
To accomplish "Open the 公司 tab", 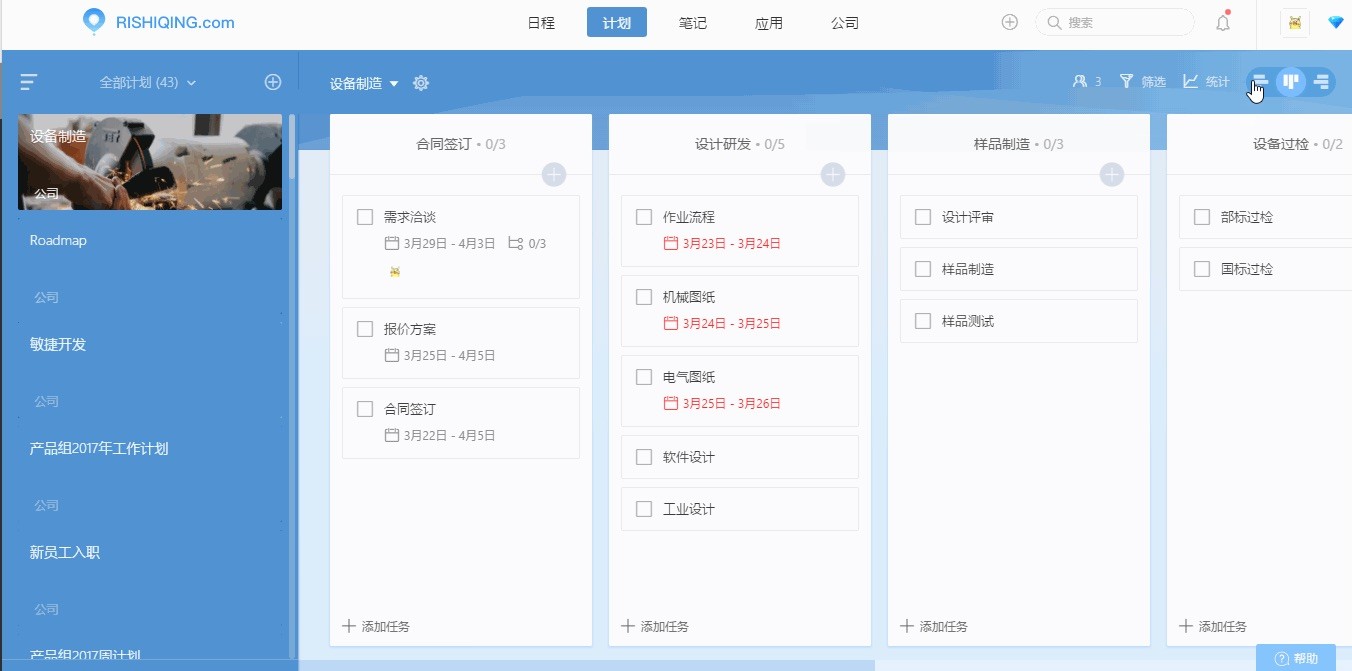I will click(x=845, y=22).
